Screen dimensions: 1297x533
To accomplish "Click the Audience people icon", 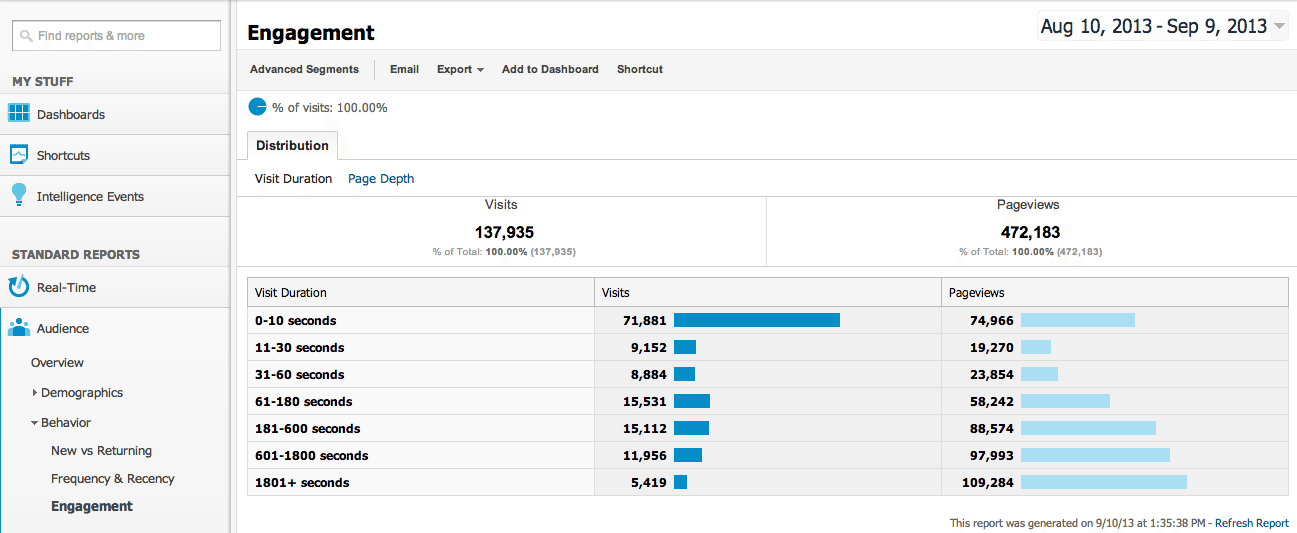I will (x=18, y=328).
